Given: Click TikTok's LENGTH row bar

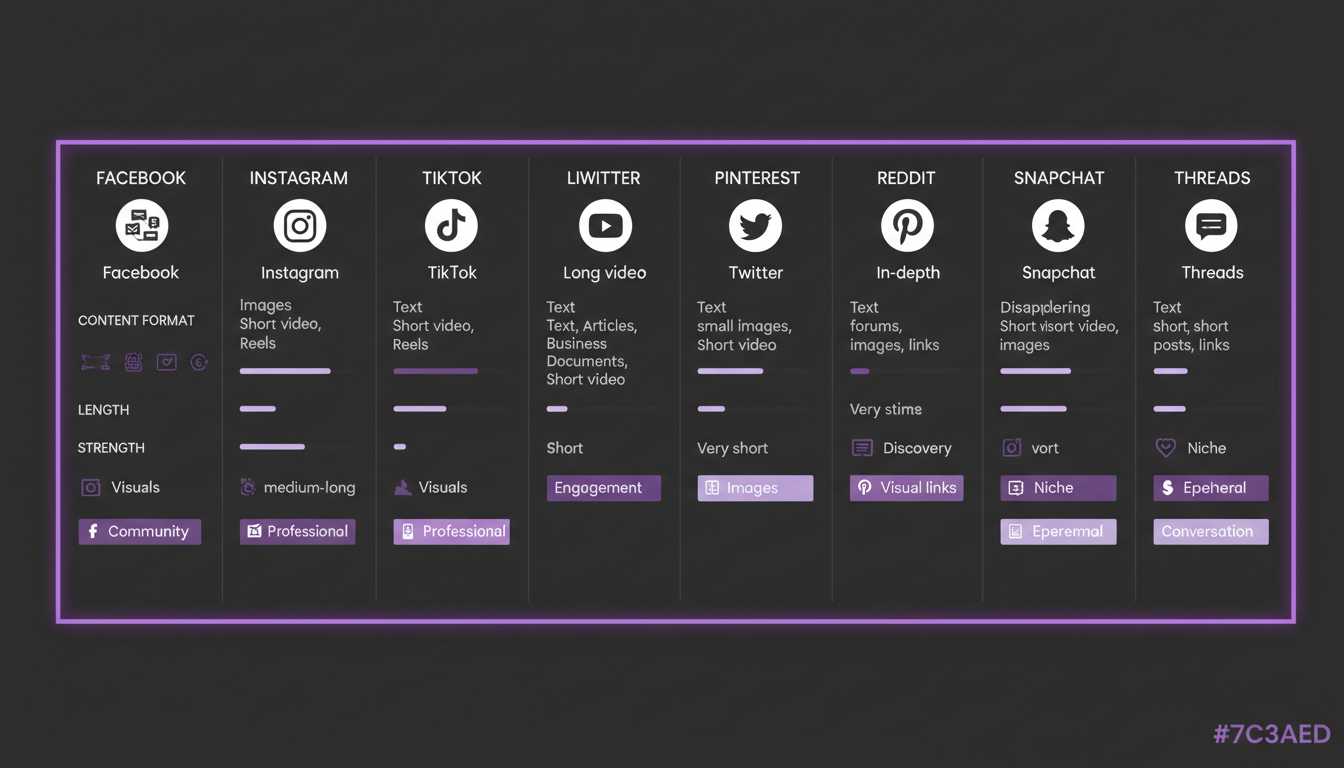Looking at the screenshot, I should pyautogui.click(x=420, y=409).
